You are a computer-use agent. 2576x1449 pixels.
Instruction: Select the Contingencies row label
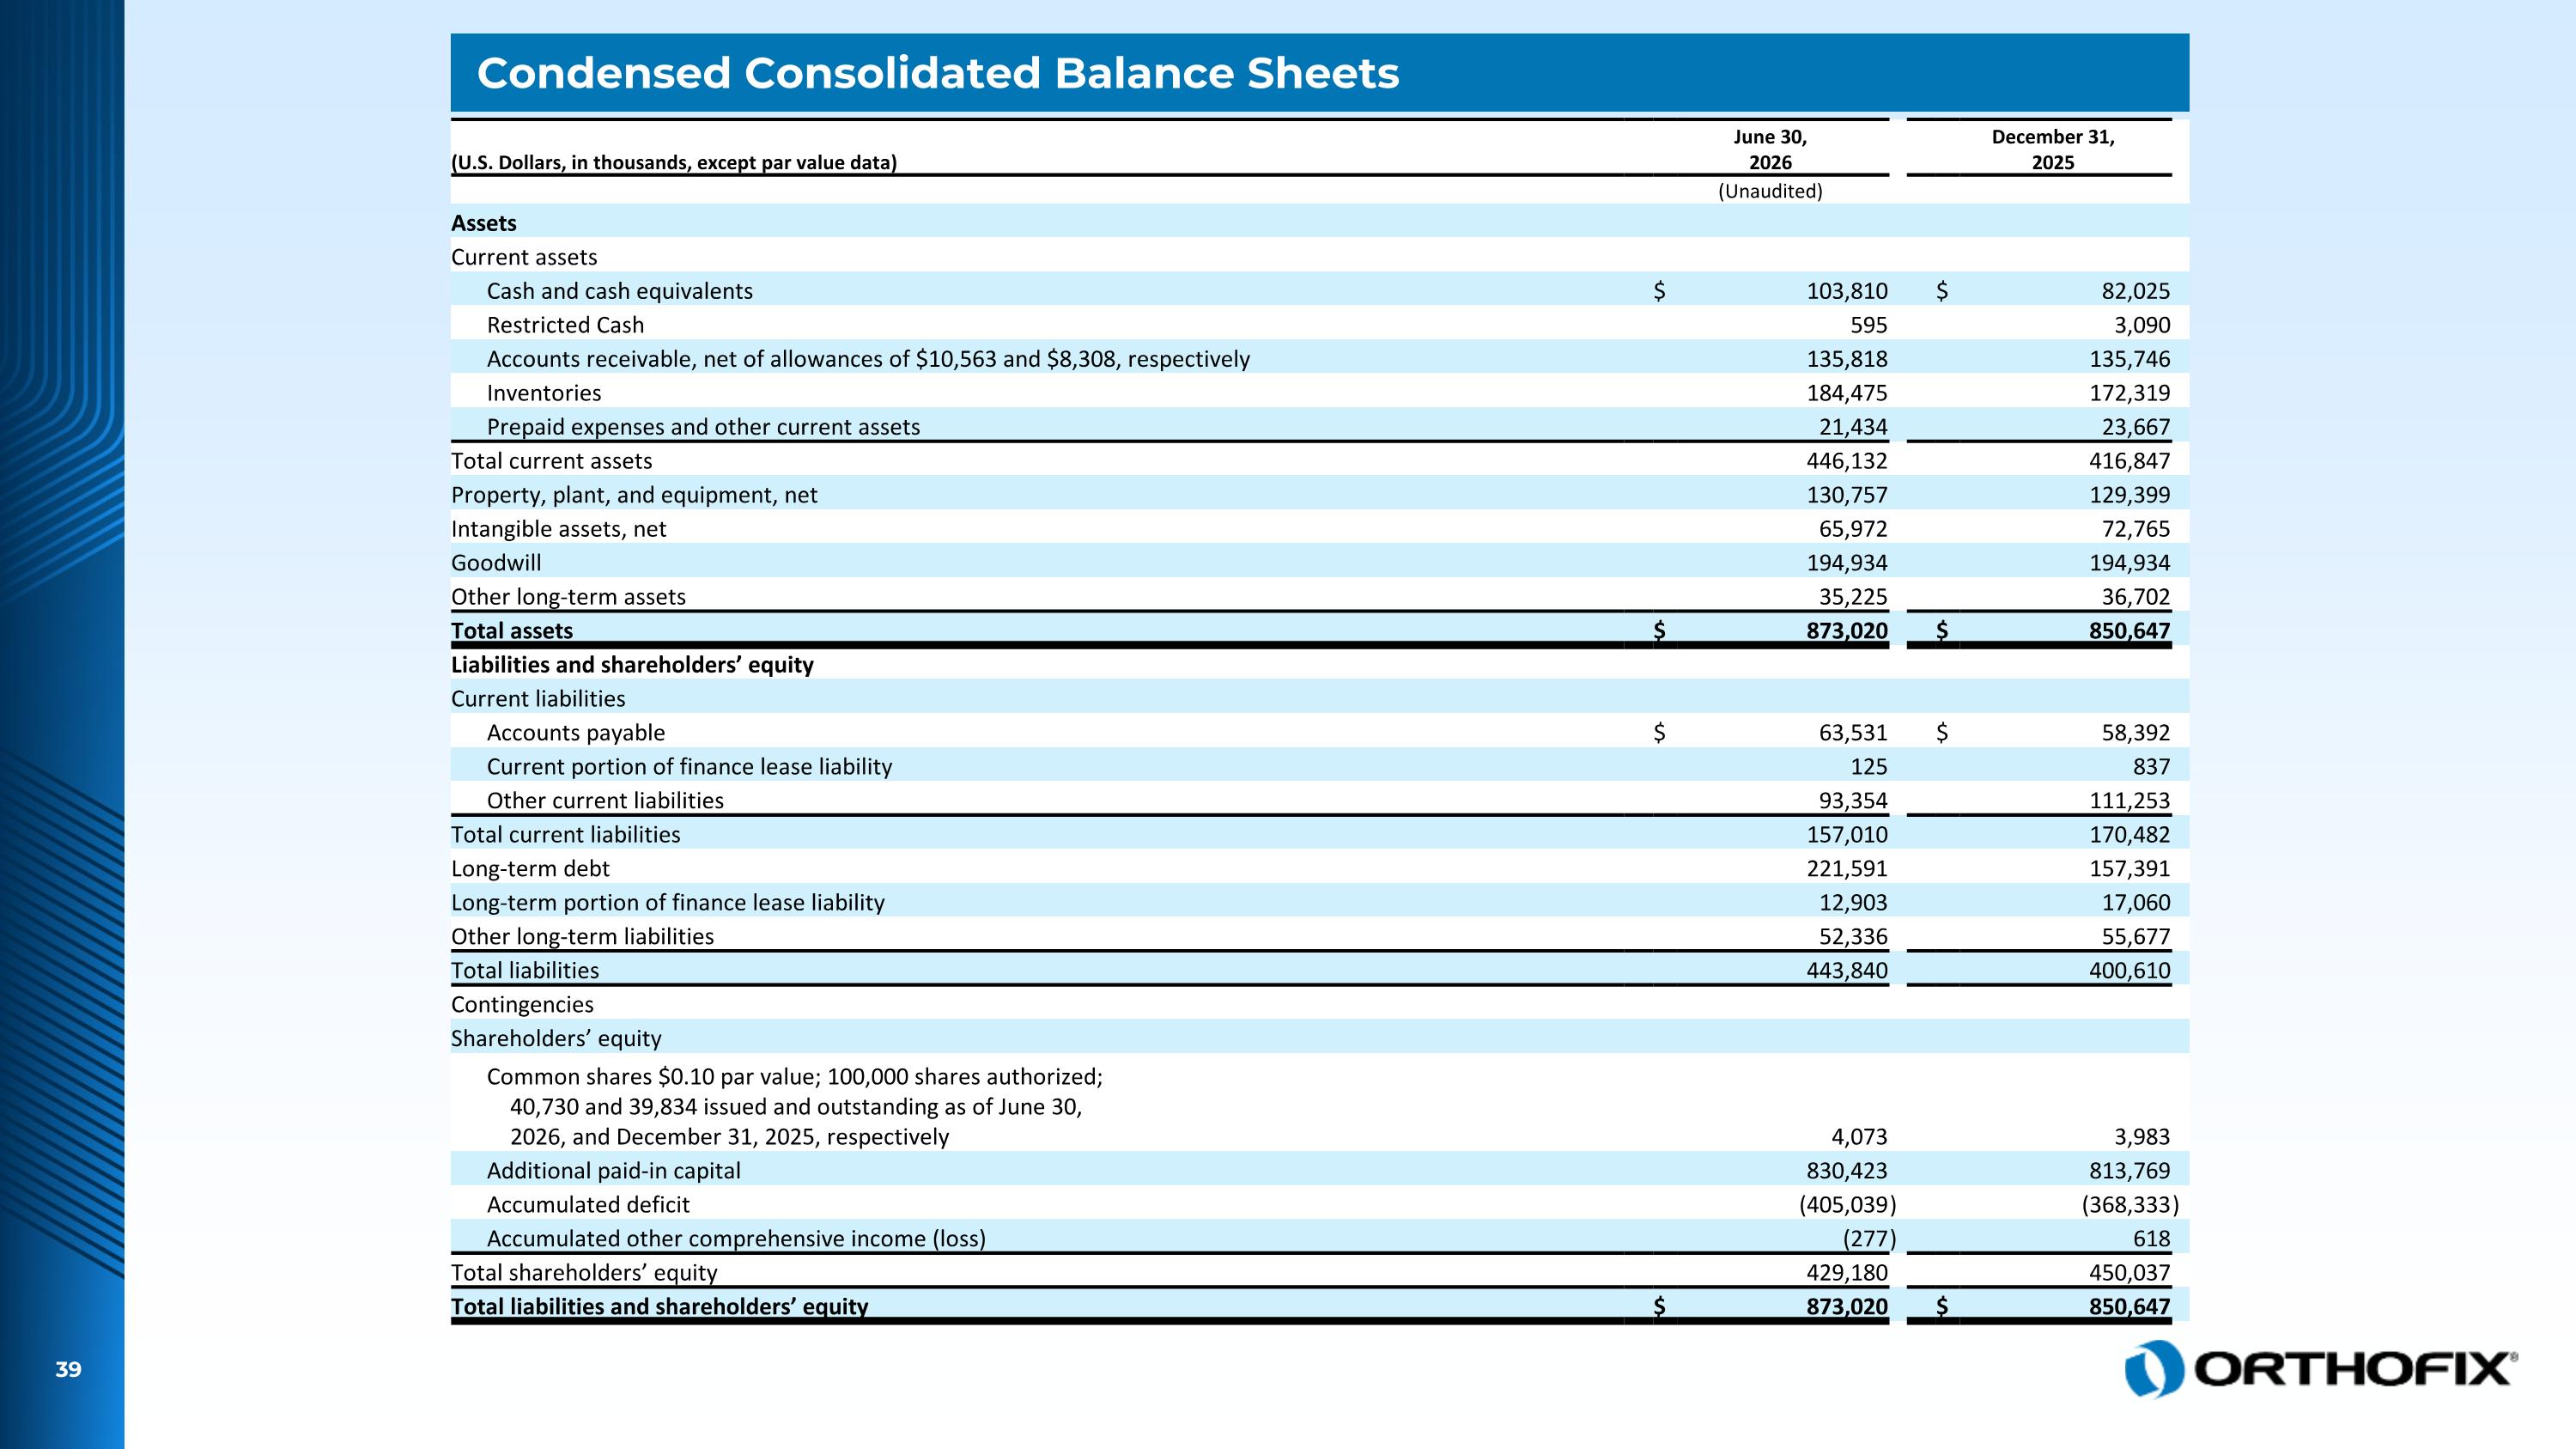tap(522, 1005)
